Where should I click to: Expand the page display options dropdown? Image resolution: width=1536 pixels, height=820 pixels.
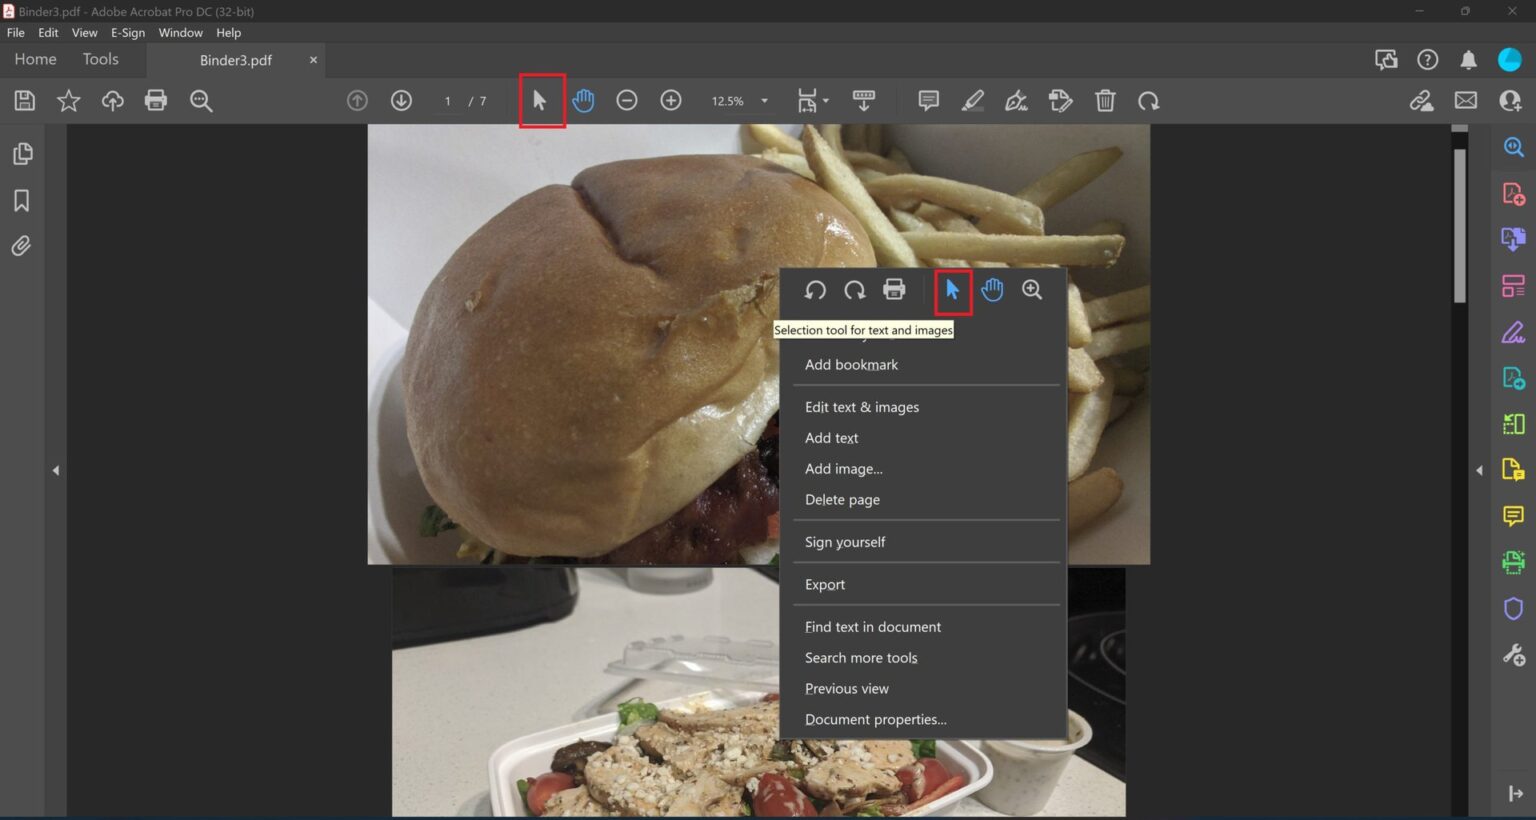tap(824, 100)
